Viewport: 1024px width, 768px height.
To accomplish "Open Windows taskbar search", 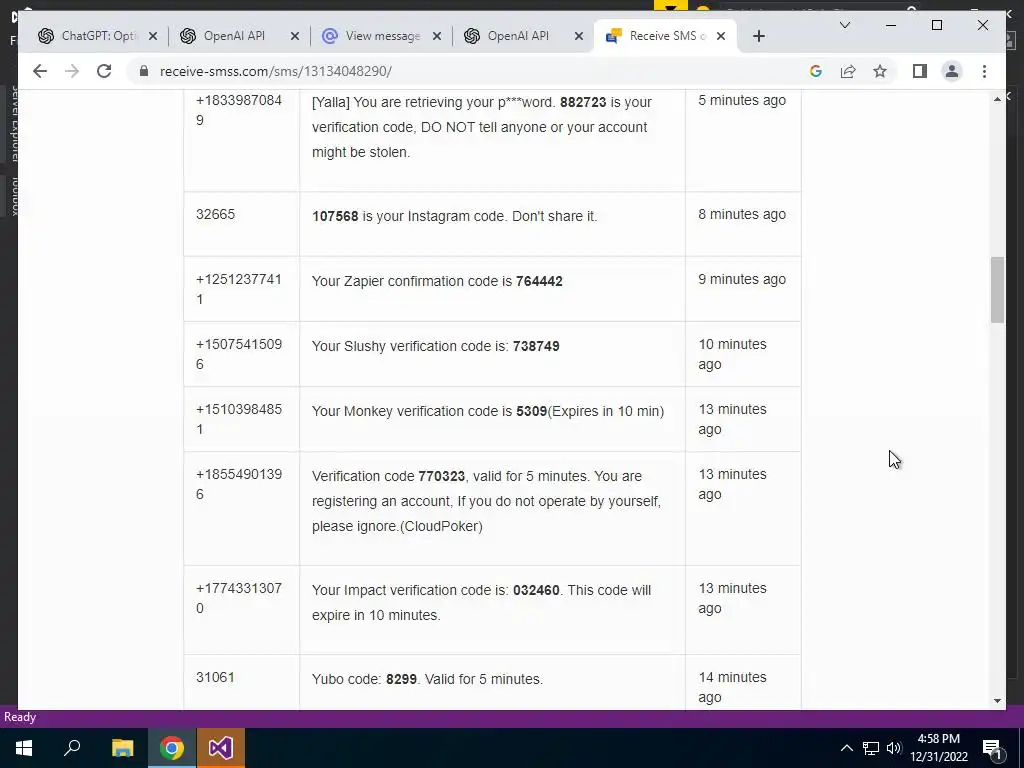I will (72, 748).
